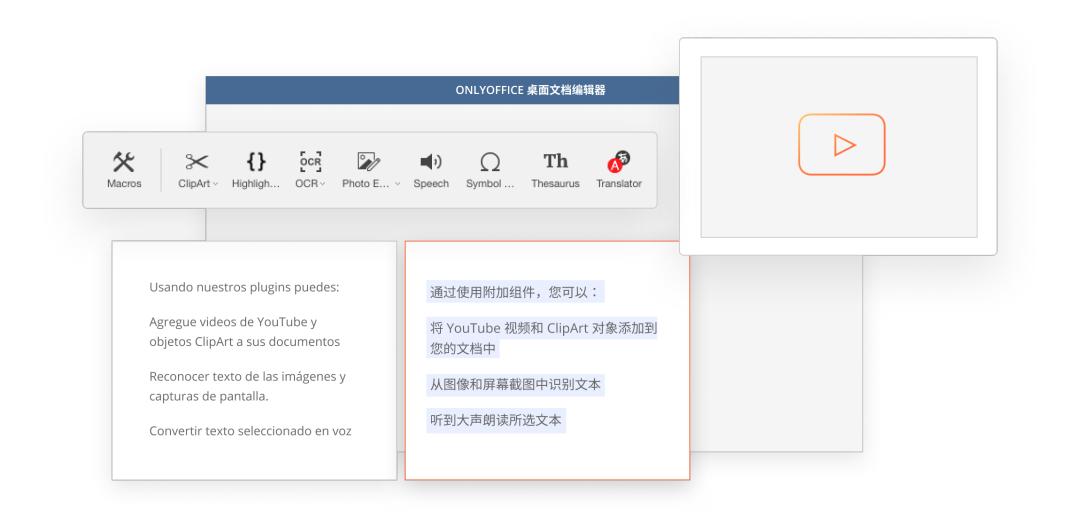The height and width of the screenshot is (517, 1080).
Task: Open the Macros plugin
Action: pos(124,170)
